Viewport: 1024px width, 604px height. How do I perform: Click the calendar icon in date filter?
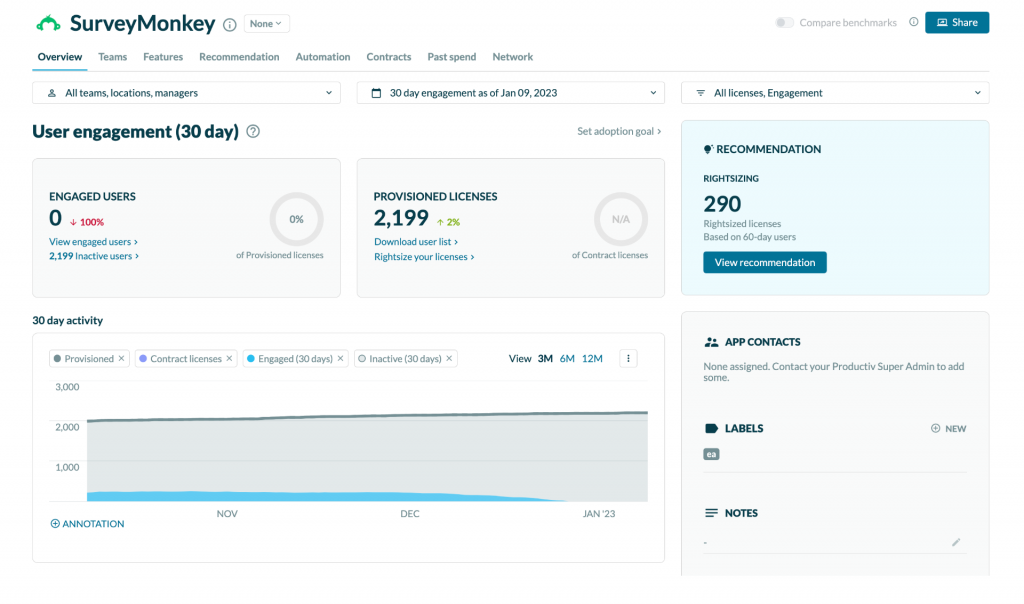(x=376, y=93)
